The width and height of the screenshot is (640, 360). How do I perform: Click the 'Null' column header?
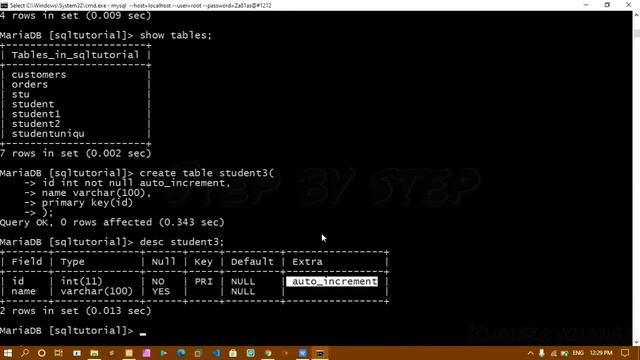point(164,262)
